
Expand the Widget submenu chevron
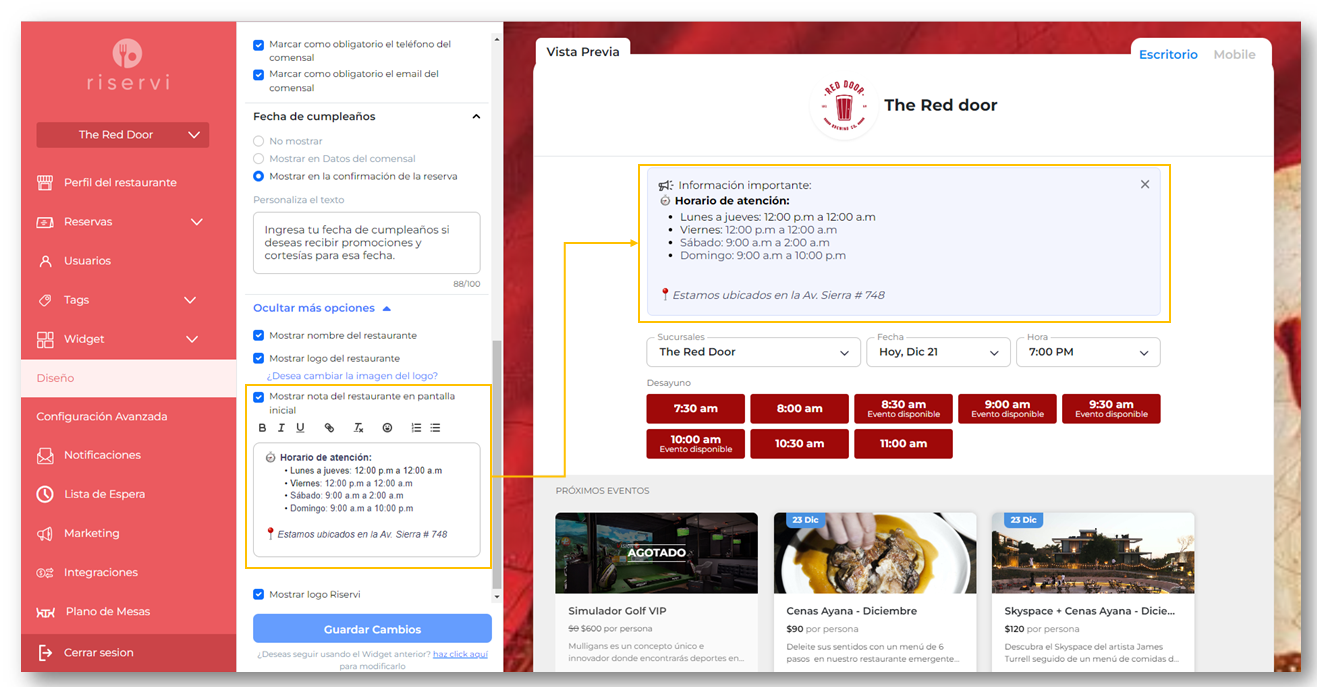[192, 339]
